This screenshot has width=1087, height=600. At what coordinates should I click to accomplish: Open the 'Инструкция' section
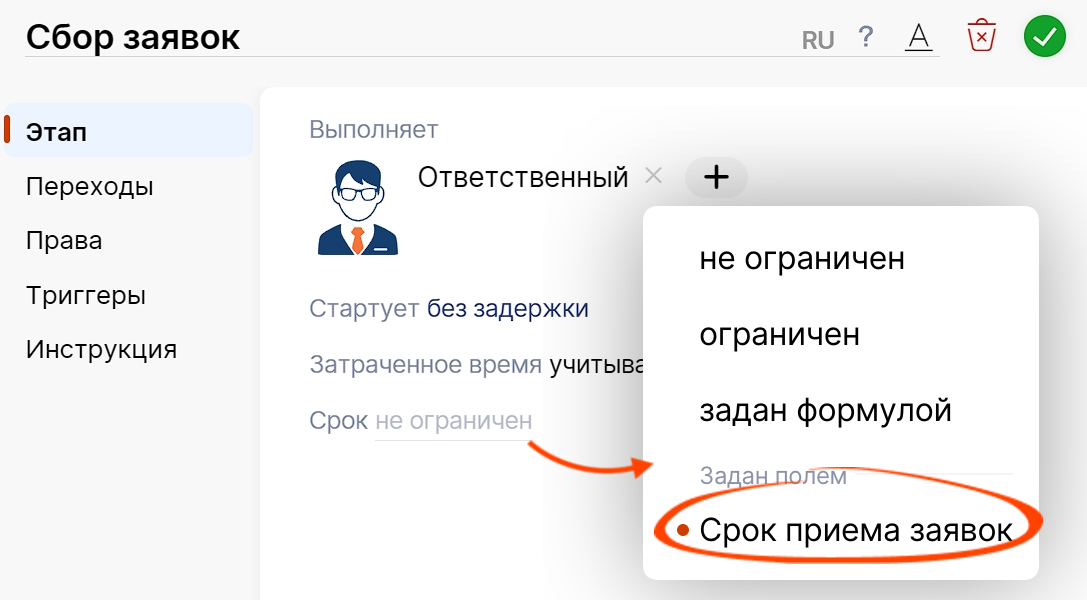(101, 350)
